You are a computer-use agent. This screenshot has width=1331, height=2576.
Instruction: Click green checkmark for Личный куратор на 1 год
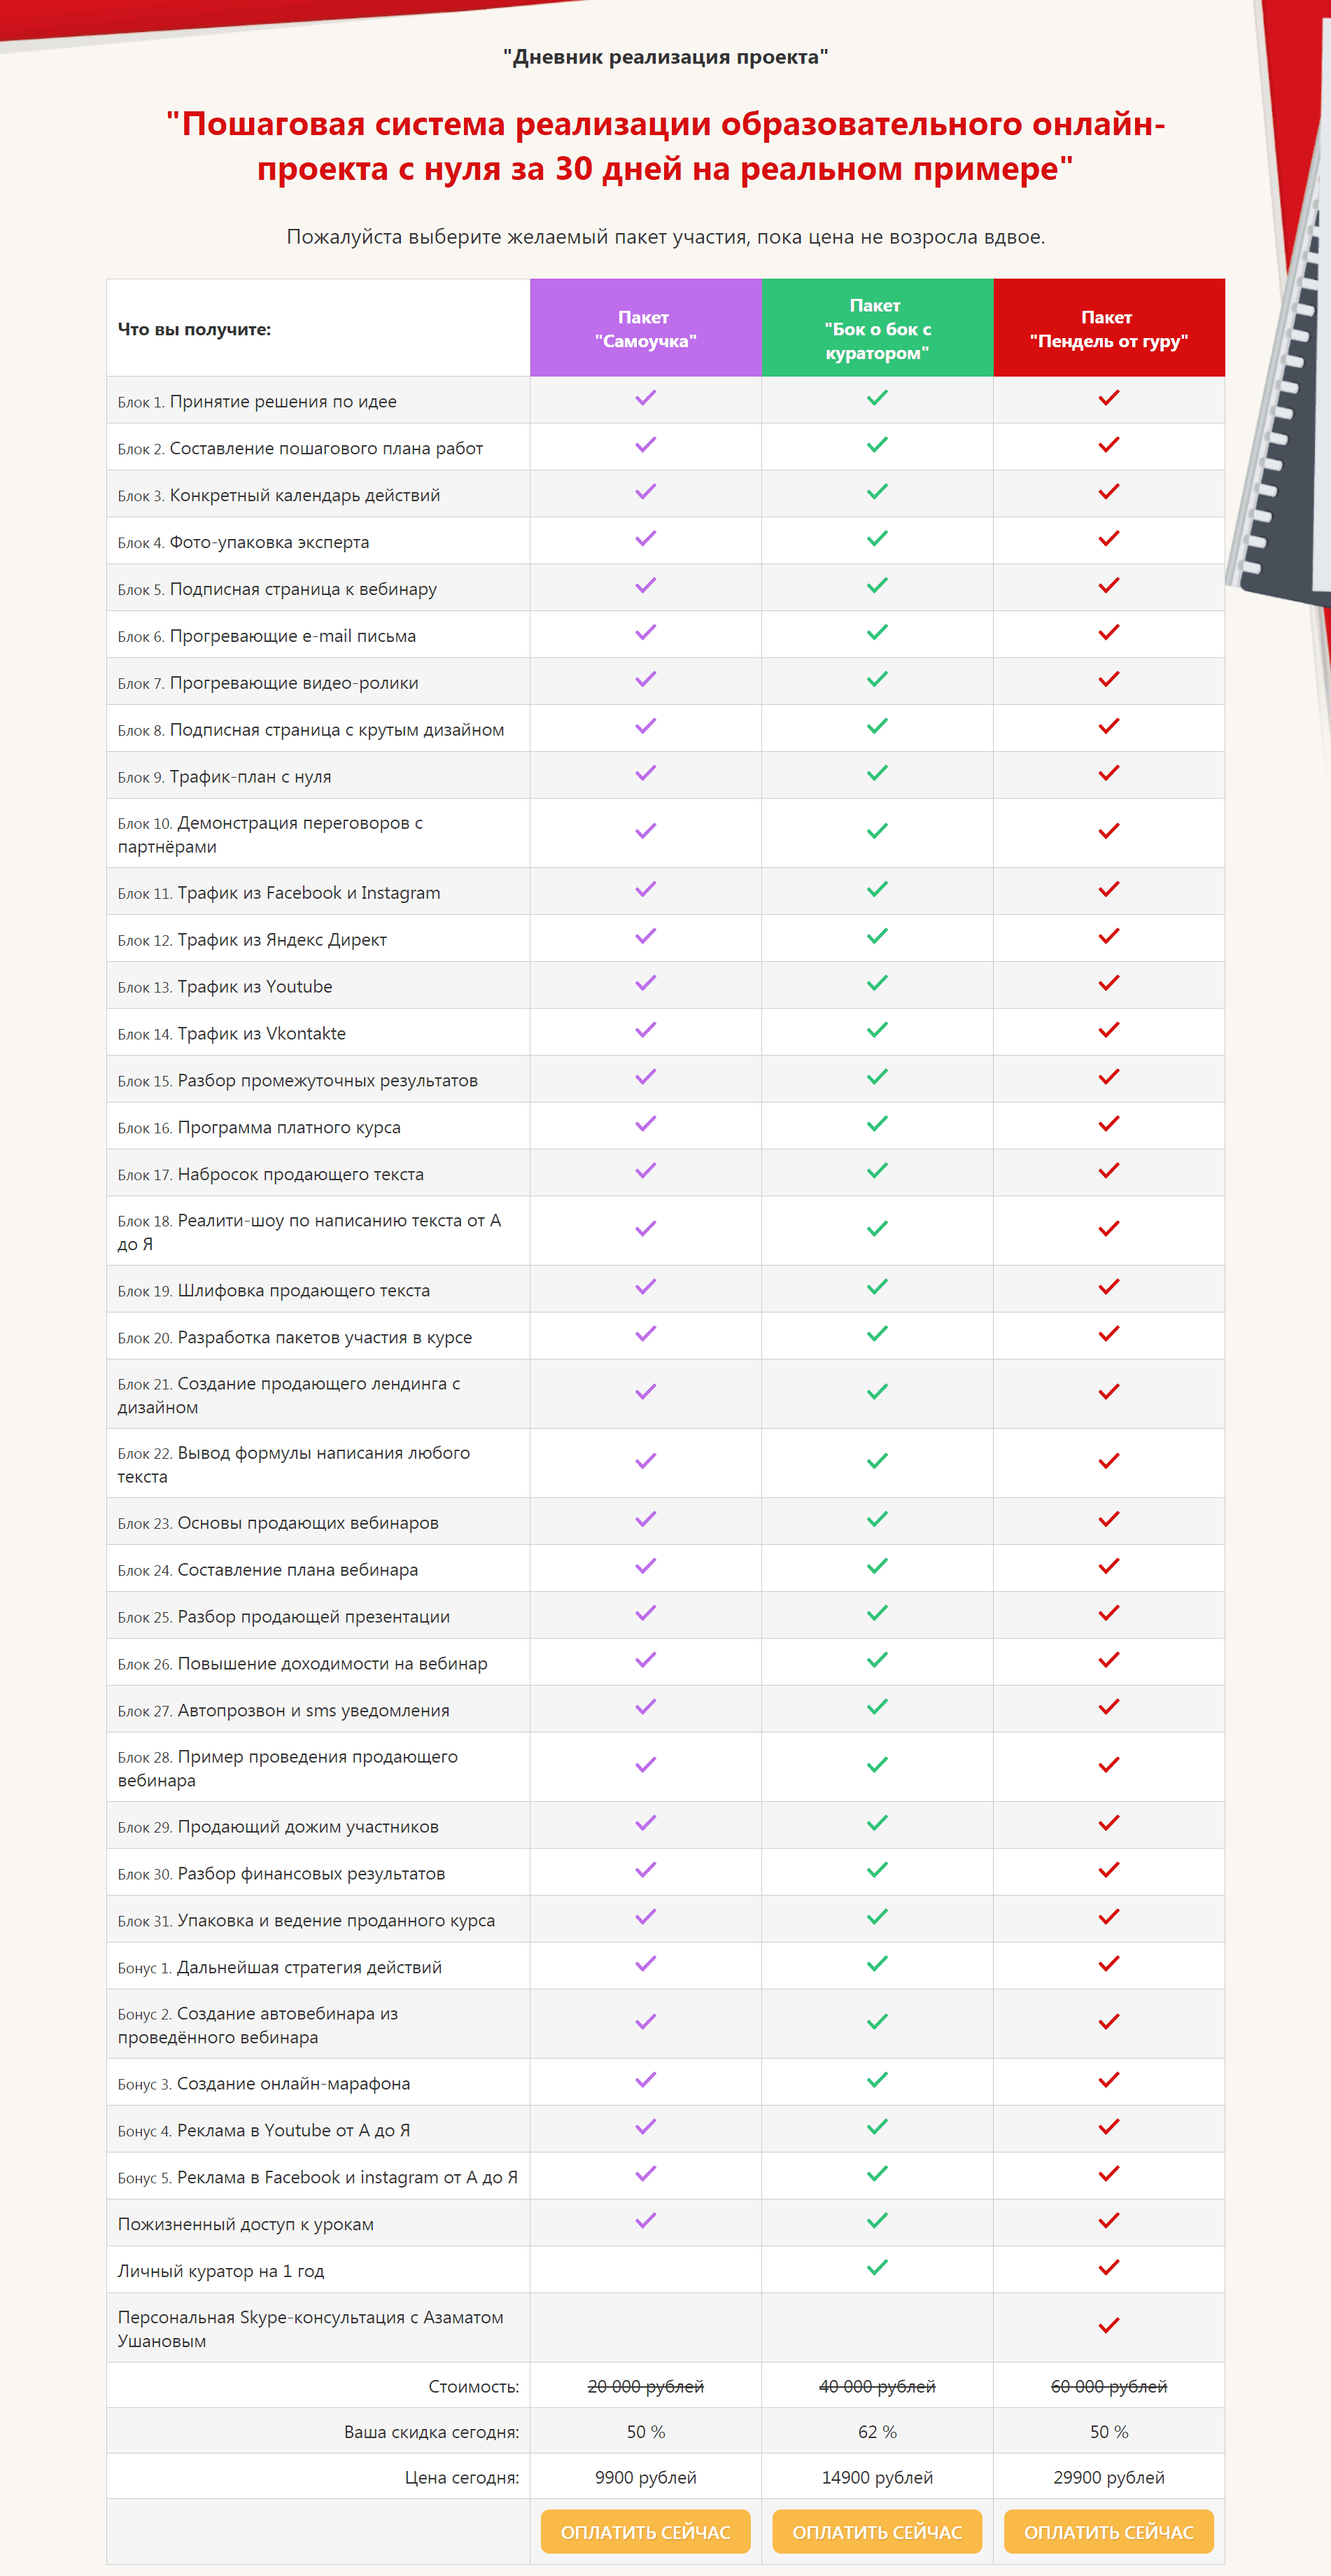click(877, 2268)
